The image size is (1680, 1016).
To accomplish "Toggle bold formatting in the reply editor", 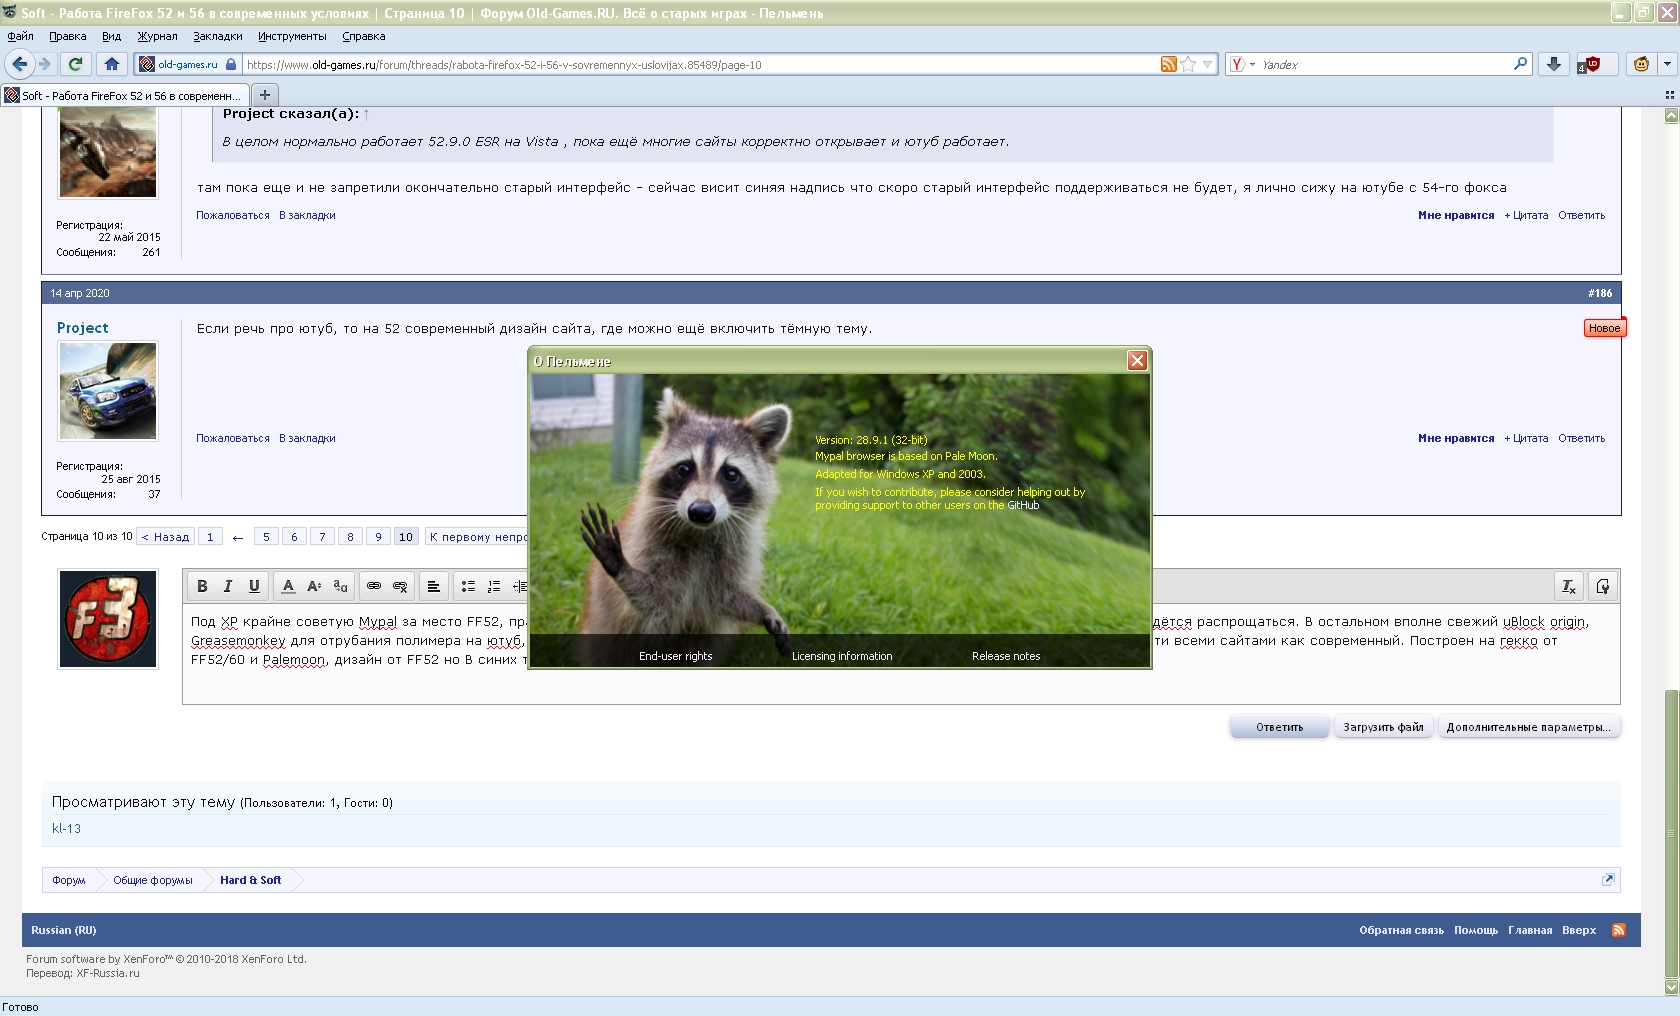I will [202, 586].
